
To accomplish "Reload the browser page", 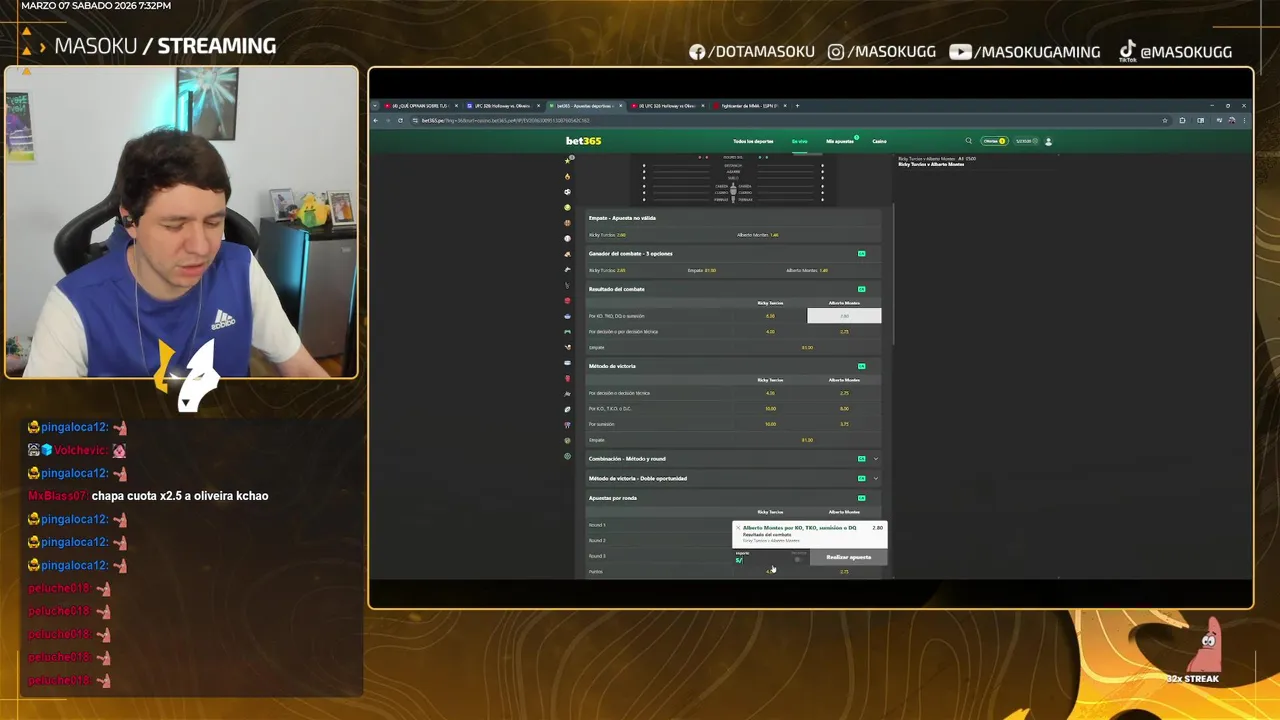I will pos(400,120).
